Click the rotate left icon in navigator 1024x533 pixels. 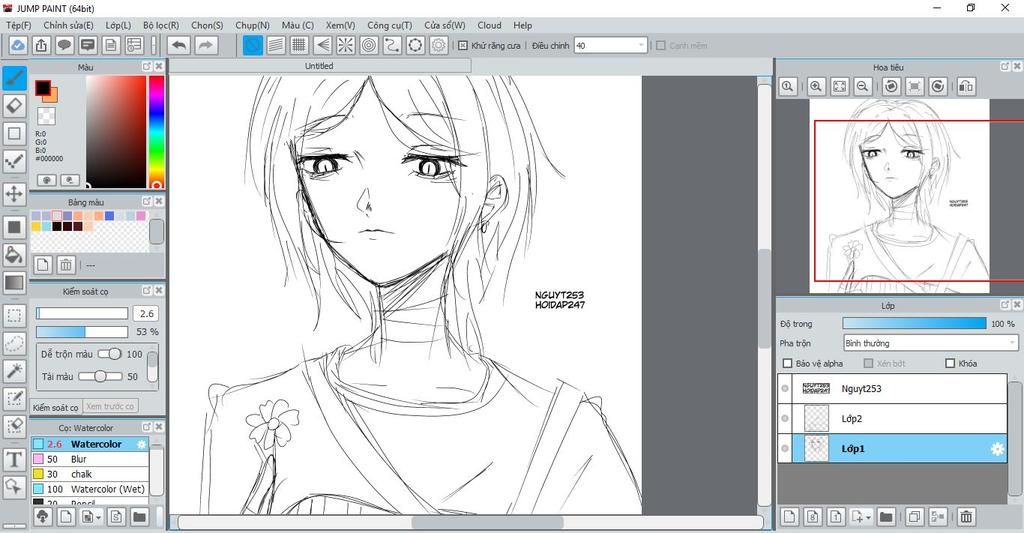pyautogui.click(x=891, y=86)
